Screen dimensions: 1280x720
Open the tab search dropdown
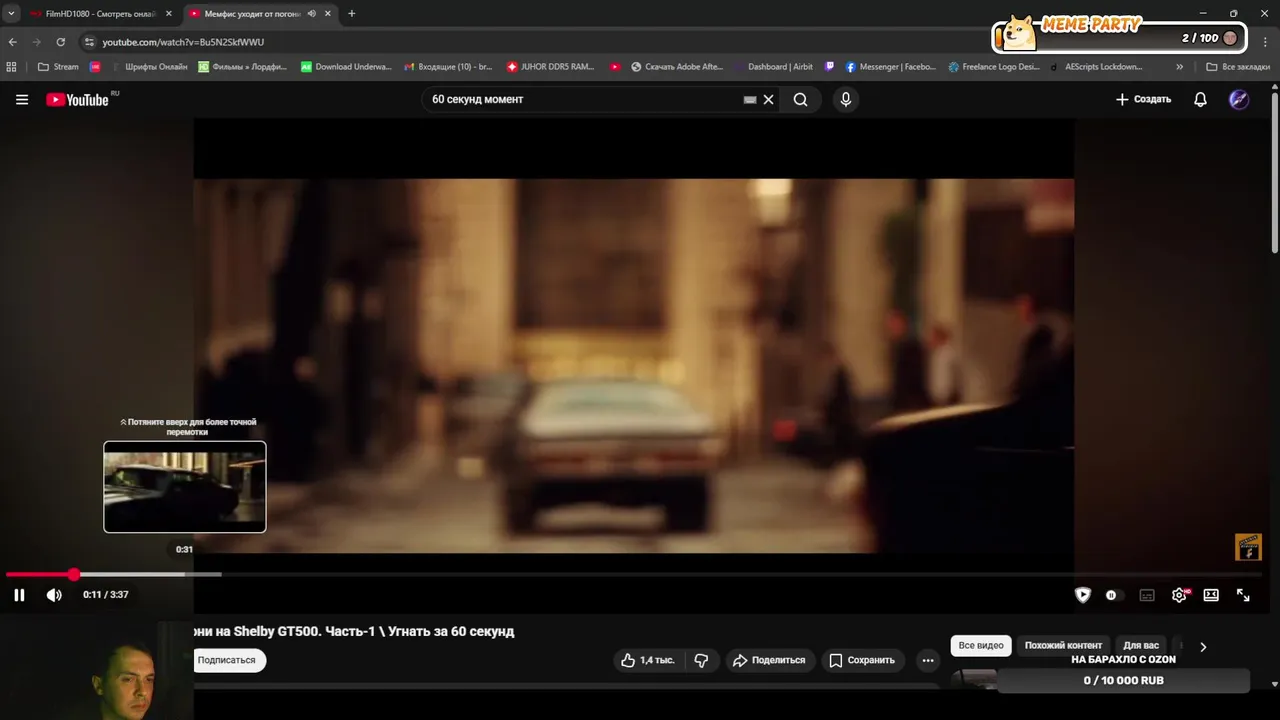11,14
